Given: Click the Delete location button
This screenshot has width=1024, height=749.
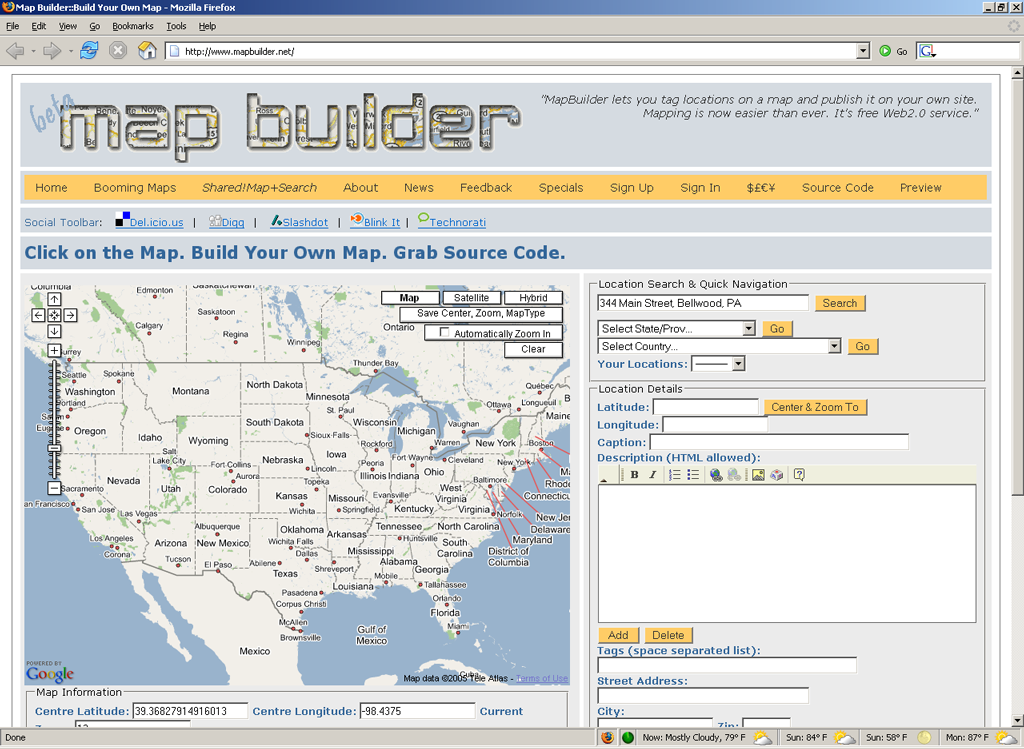Looking at the screenshot, I should (x=668, y=635).
